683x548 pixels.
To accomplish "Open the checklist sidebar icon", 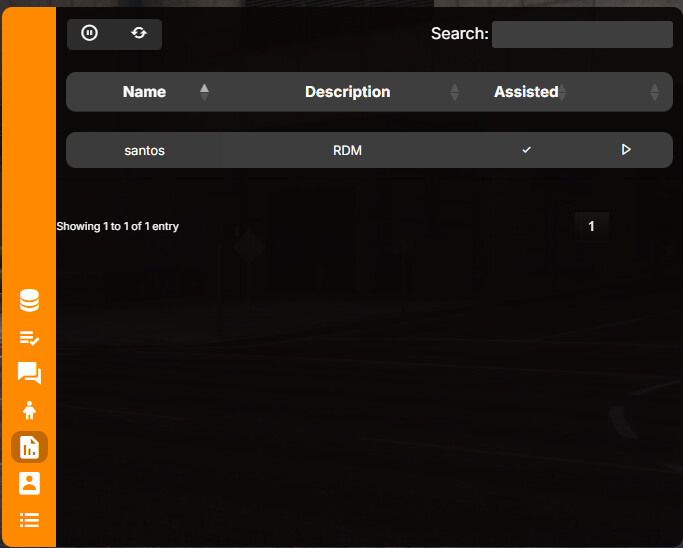I will coord(29,338).
